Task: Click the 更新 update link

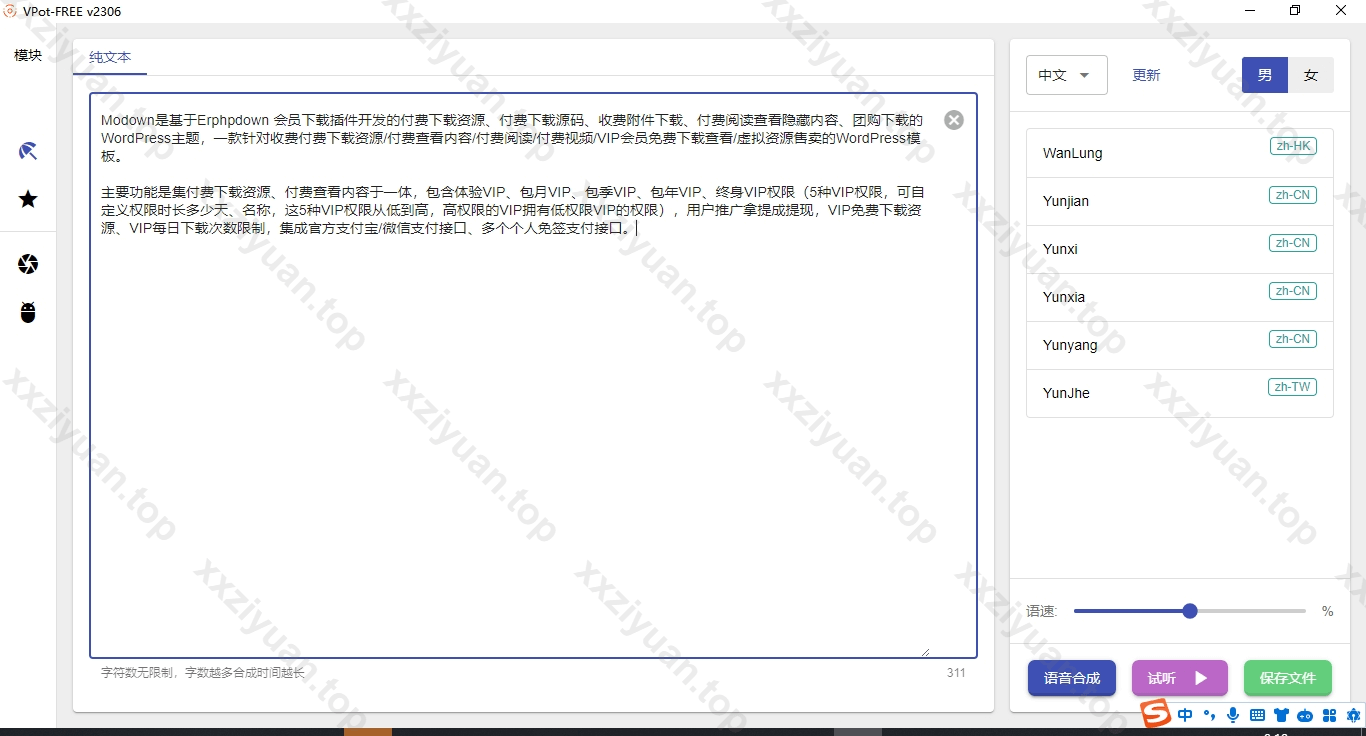Action: tap(1146, 75)
